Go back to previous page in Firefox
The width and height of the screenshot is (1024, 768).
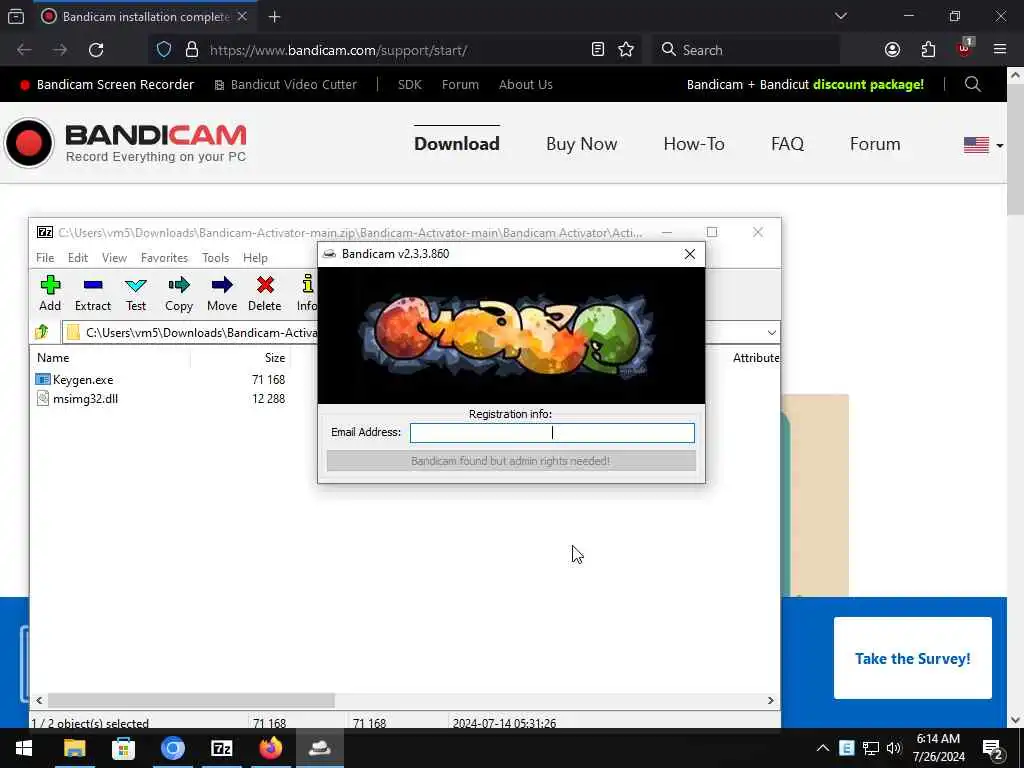pos(24,50)
